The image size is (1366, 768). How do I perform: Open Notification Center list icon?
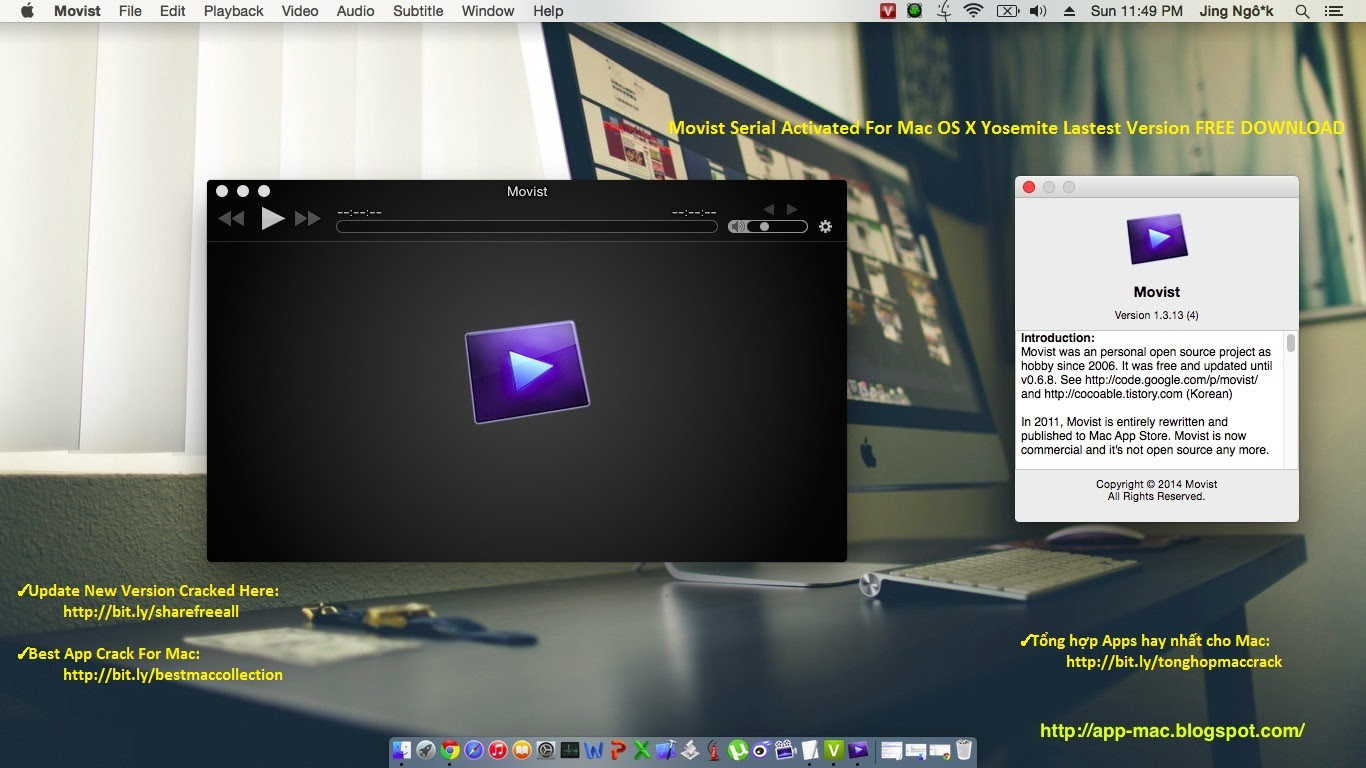pos(1333,11)
